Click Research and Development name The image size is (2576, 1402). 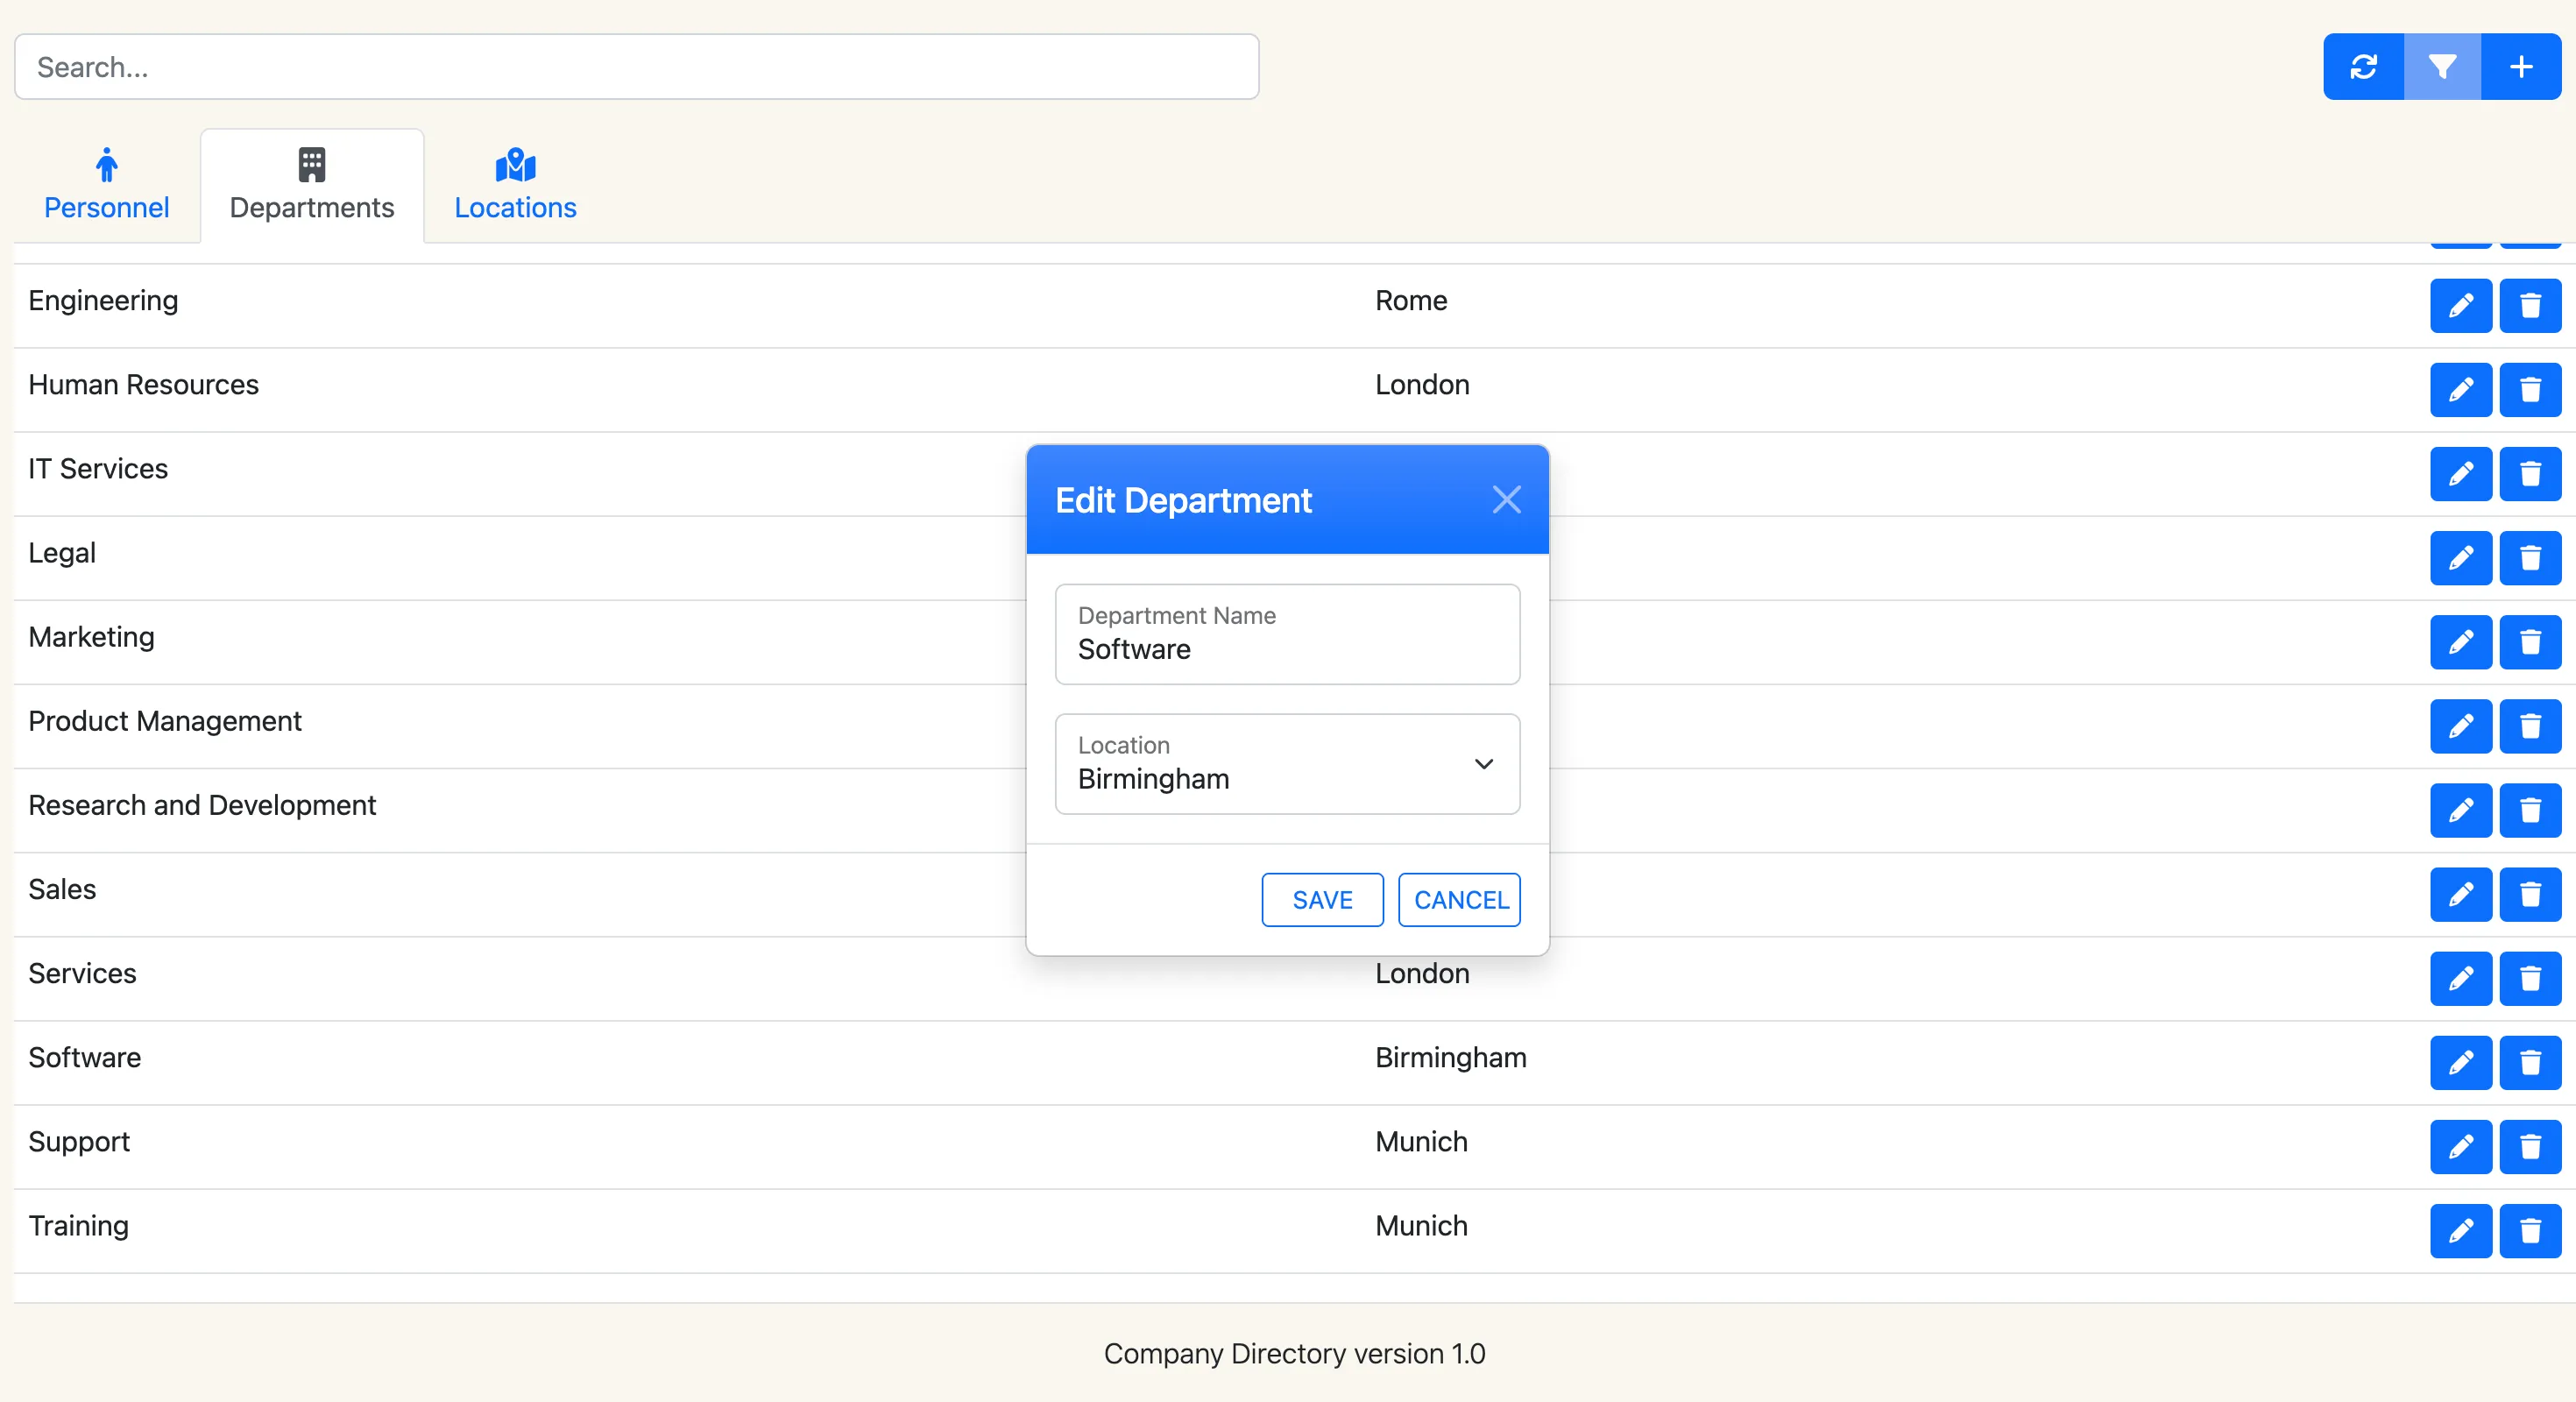pos(202,805)
